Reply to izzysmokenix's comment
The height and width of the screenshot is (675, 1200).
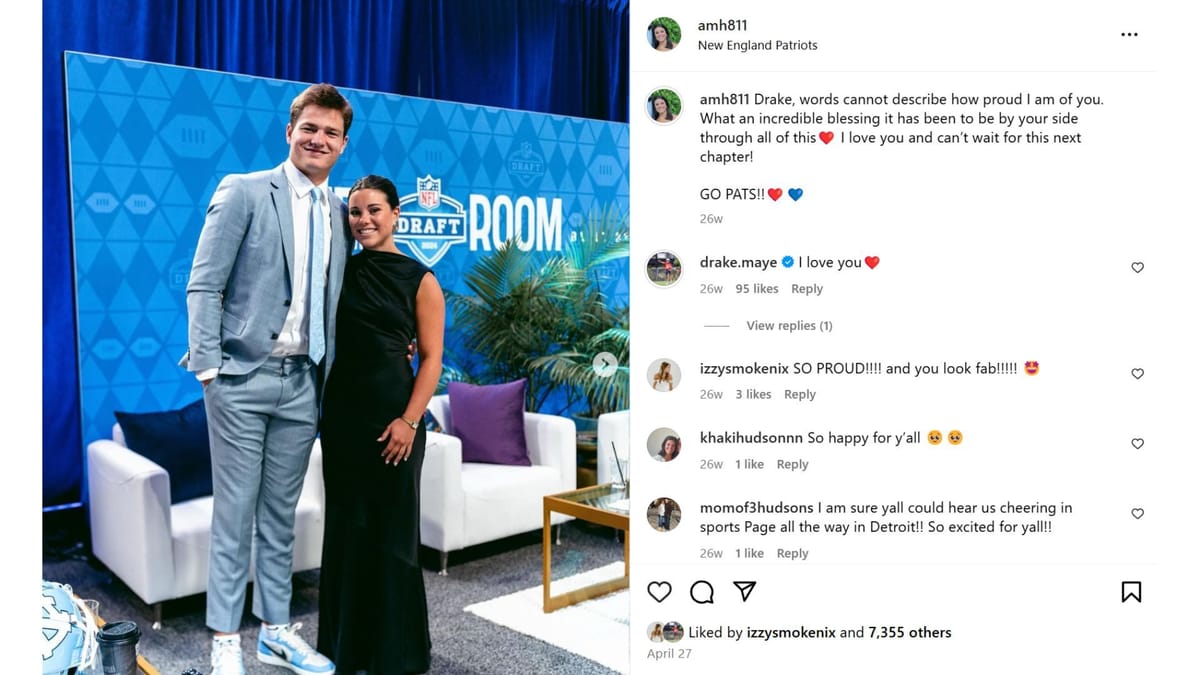(800, 395)
